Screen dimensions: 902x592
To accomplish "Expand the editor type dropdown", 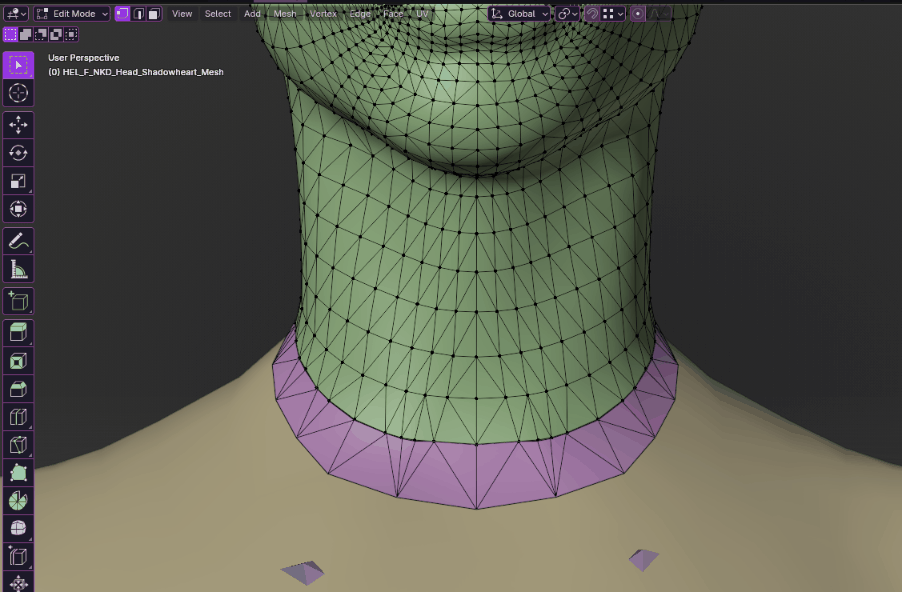I will [16, 14].
